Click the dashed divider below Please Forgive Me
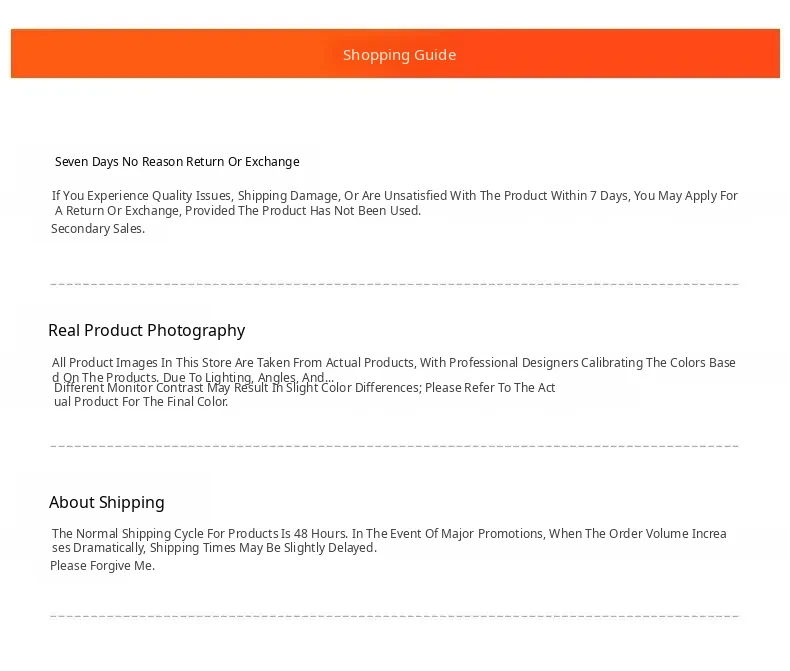The height and width of the screenshot is (671, 790). click(x=394, y=616)
